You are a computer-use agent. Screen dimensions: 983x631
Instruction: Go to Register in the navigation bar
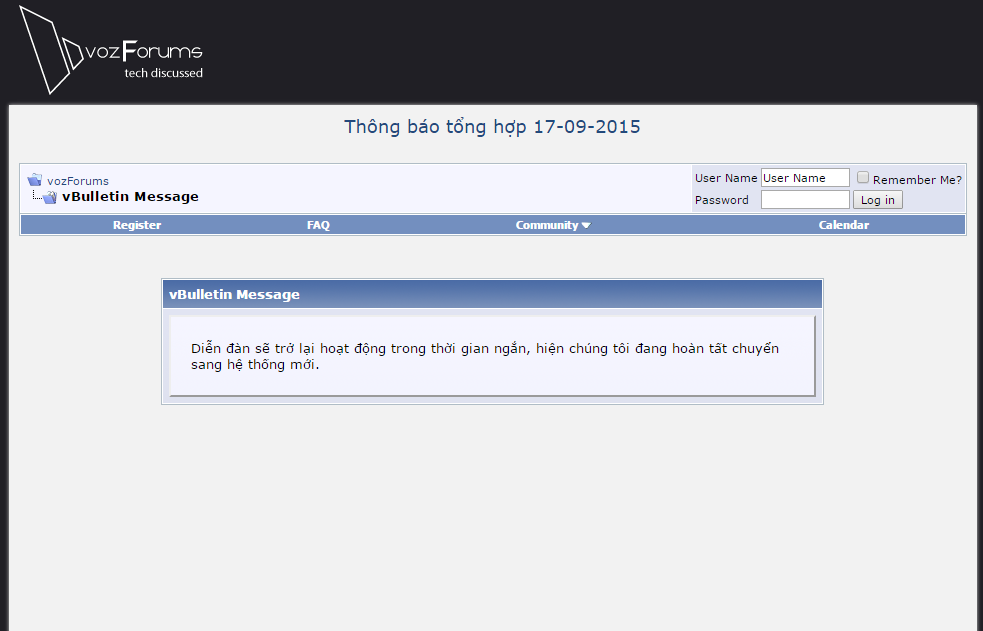[137, 225]
